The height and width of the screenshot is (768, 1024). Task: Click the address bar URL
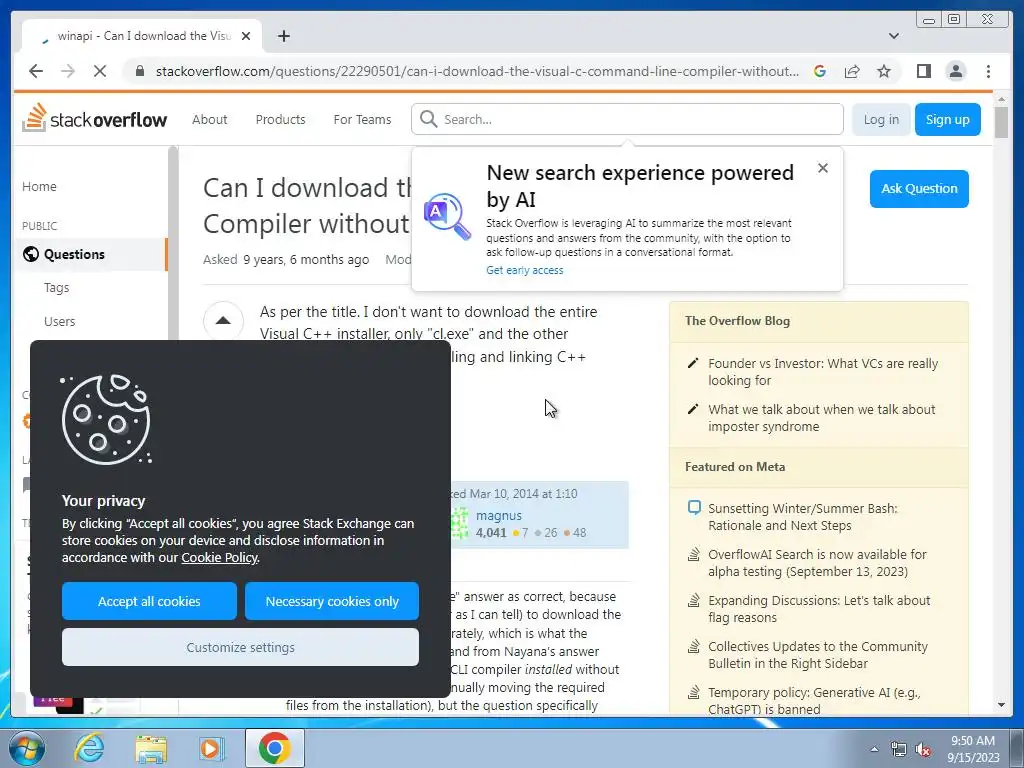coord(477,71)
